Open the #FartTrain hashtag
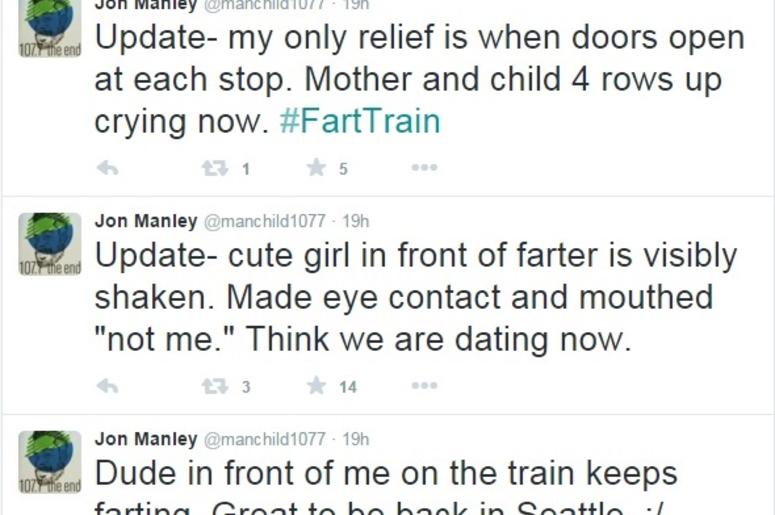 tap(360, 121)
